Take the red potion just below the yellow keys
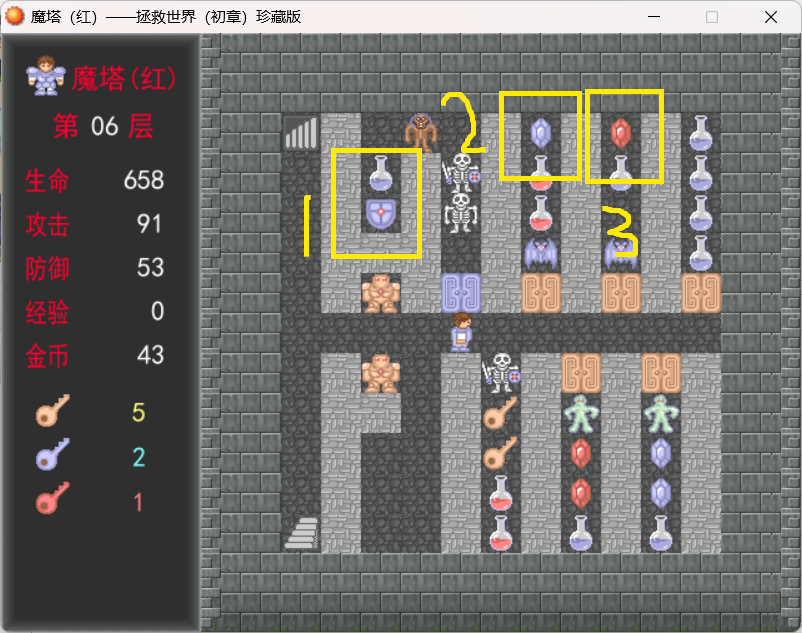This screenshot has width=802, height=633. (x=501, y=493)
